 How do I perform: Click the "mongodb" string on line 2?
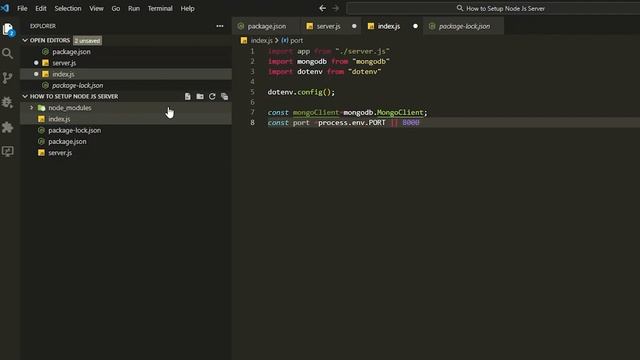[x=371, y=61]
